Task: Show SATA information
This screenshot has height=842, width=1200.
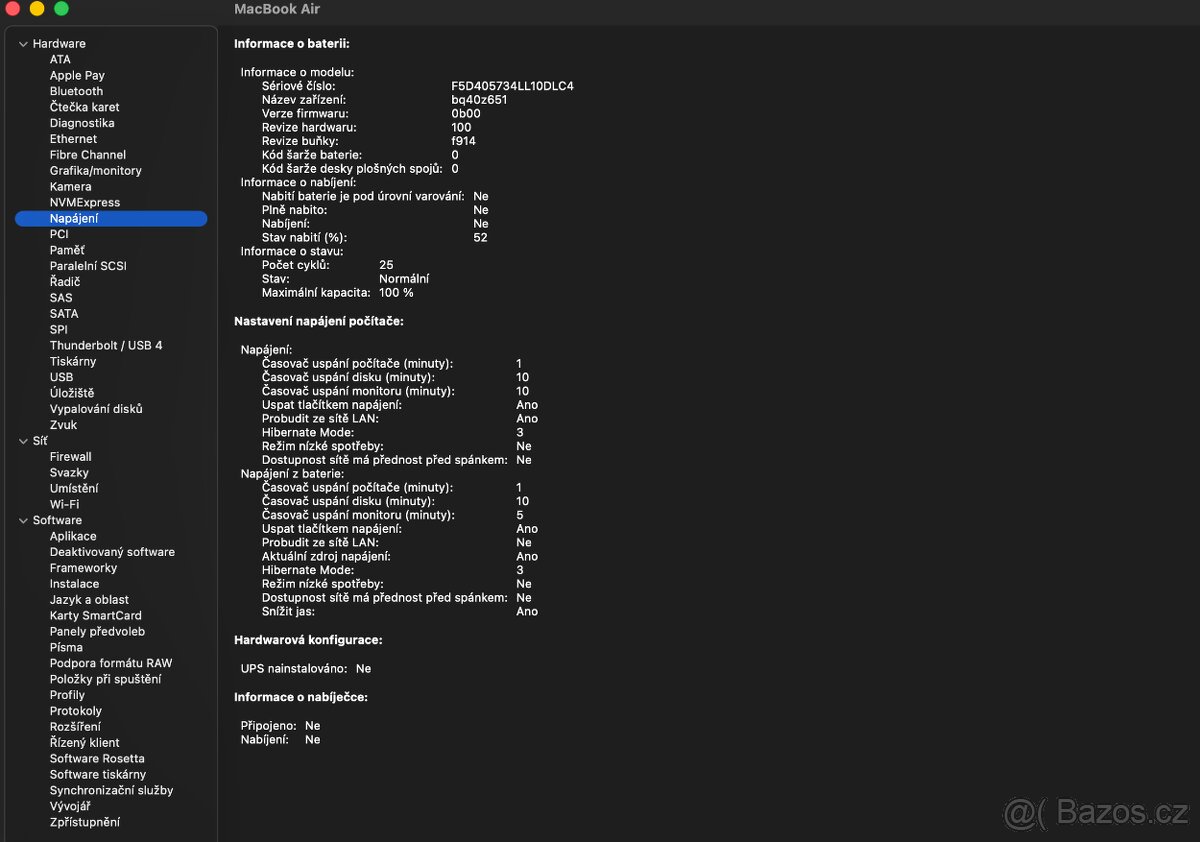Action: pos(64,314)
